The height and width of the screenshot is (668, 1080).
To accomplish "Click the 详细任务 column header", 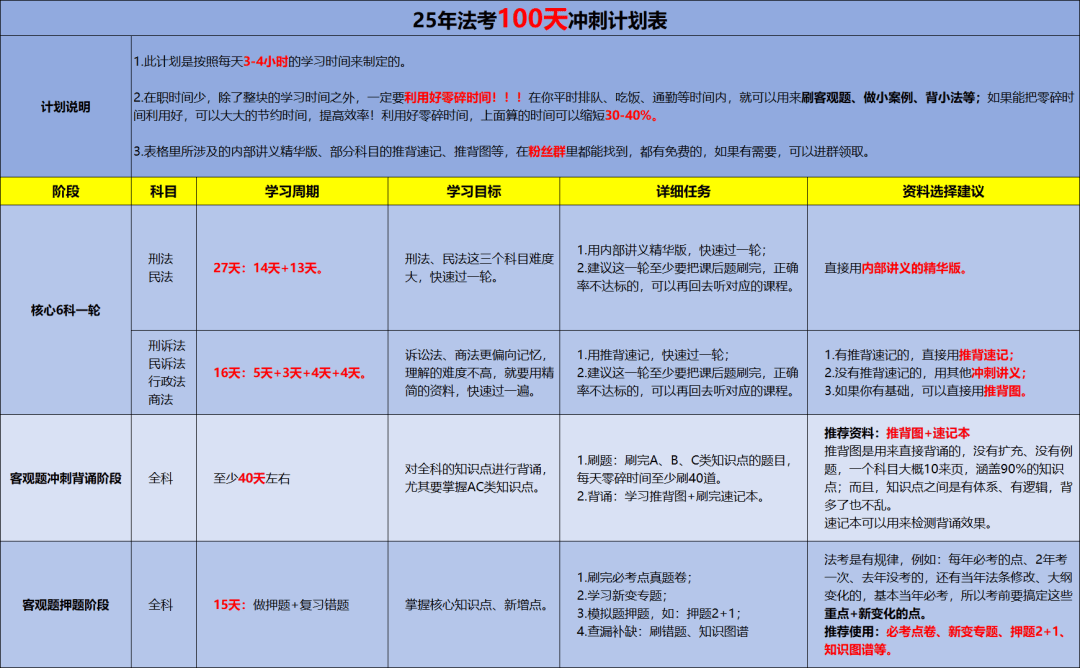I will [x=683, y=191].
